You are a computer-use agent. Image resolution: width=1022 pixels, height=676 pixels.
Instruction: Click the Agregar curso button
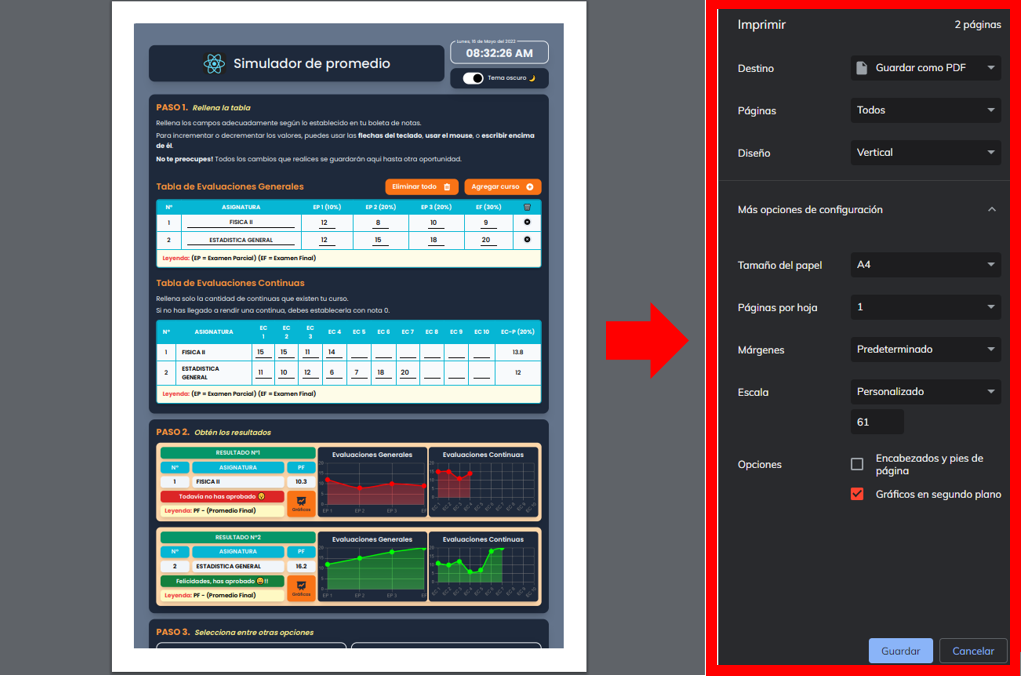tap(502, 187)
